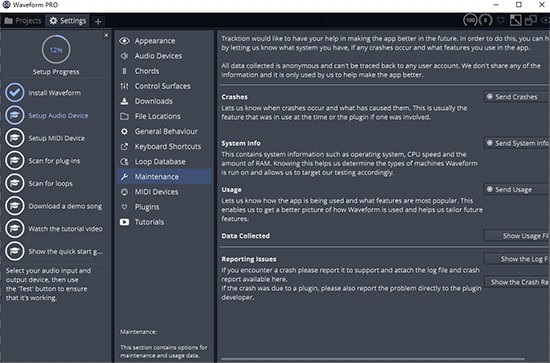550x363 pixels.
Task: Click the Scan for loops step icon
Action: (15, 183)
